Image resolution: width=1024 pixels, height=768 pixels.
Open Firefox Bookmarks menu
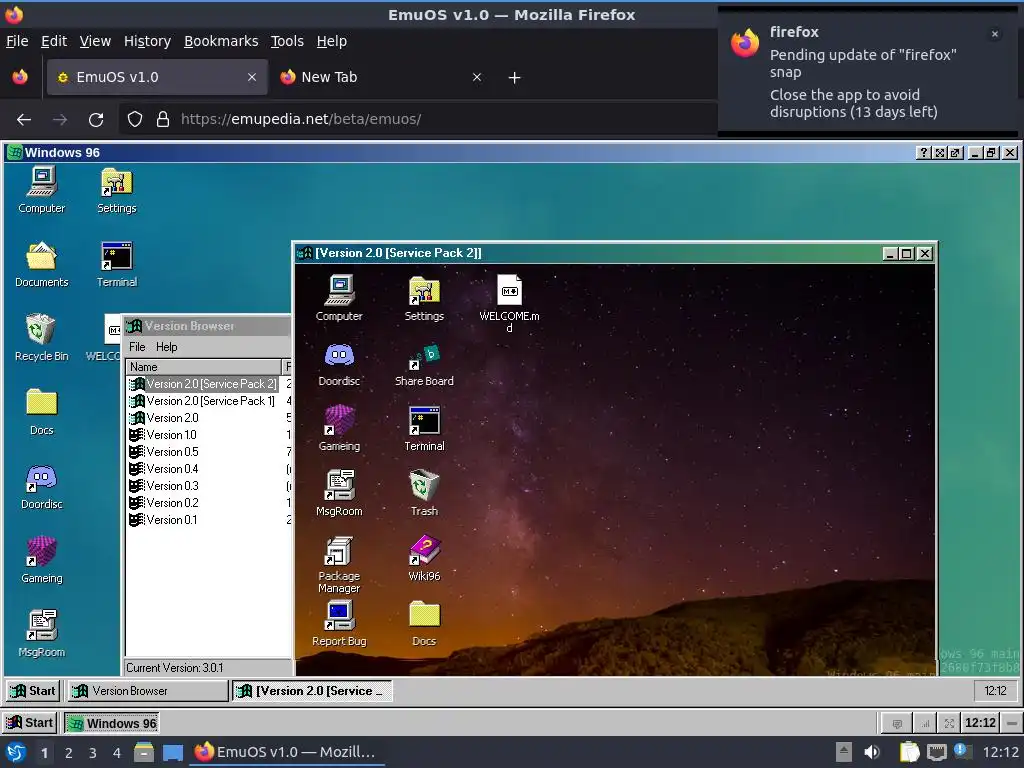[221, 41]
